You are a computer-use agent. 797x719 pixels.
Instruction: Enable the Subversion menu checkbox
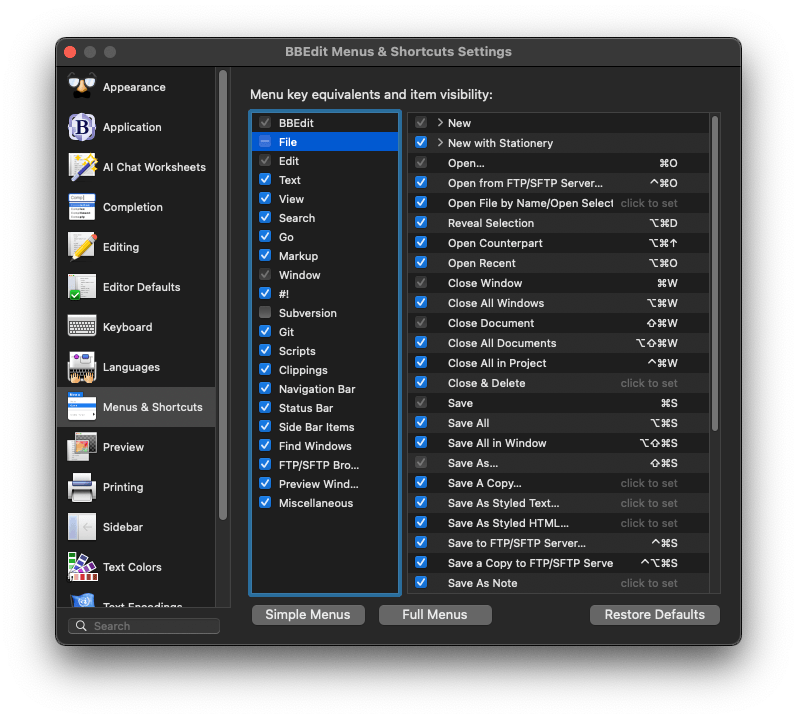point(265,312)
